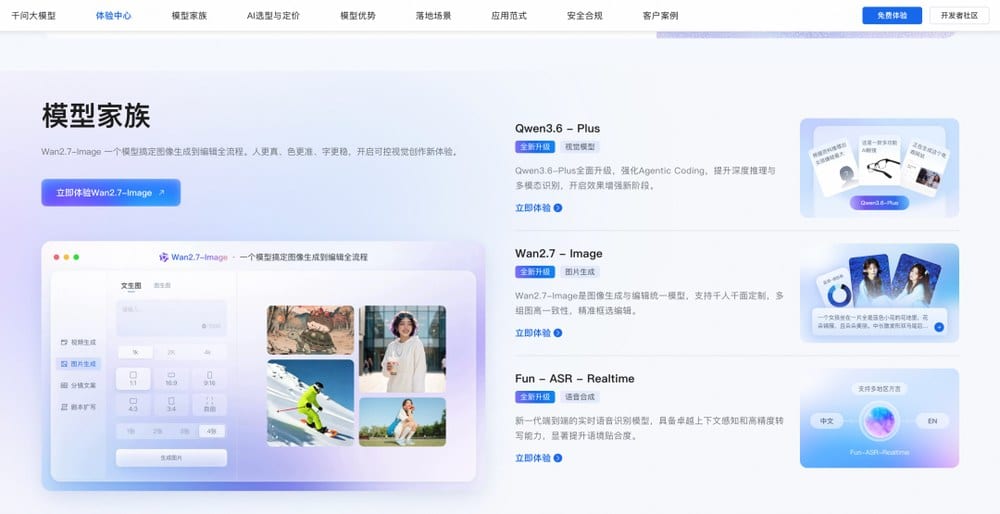Click the EN language pill
Image resolution: width=1000 pixels, height=514 pixels.
tap(932, 421)
